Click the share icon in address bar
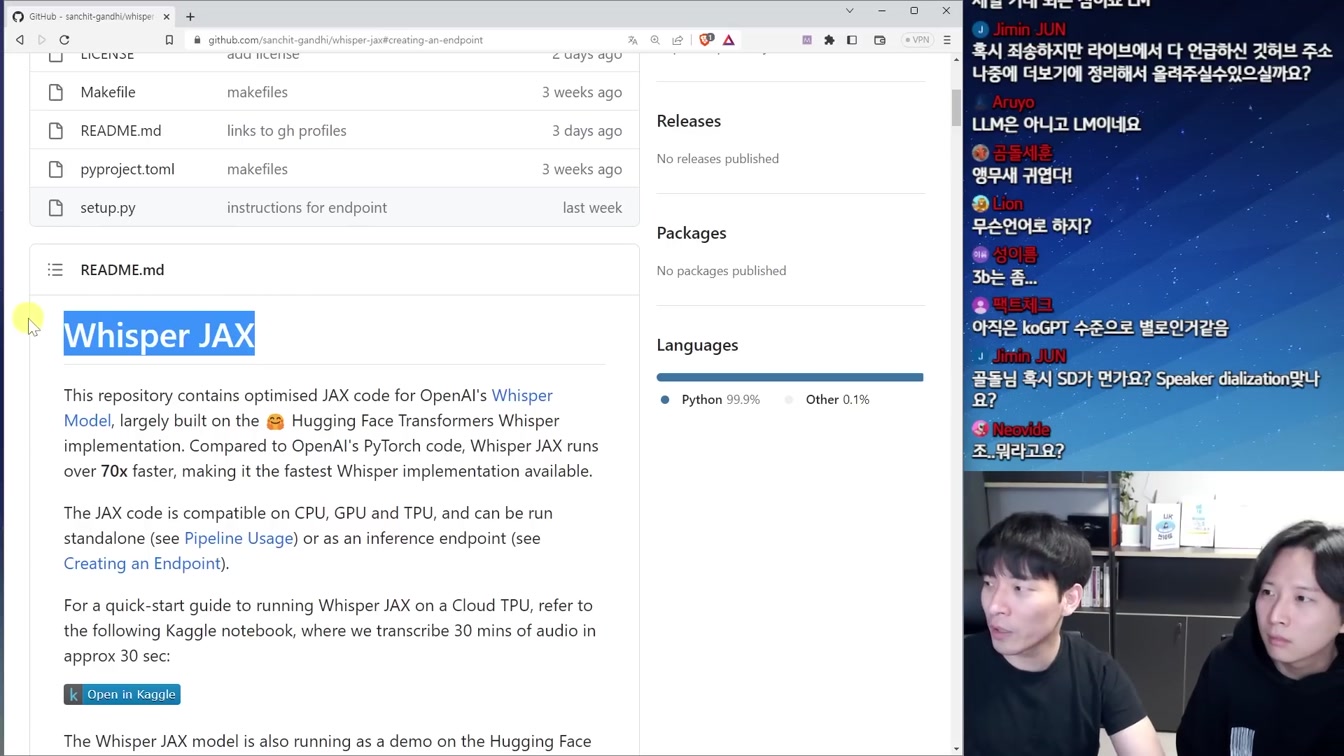 [678, 40]
